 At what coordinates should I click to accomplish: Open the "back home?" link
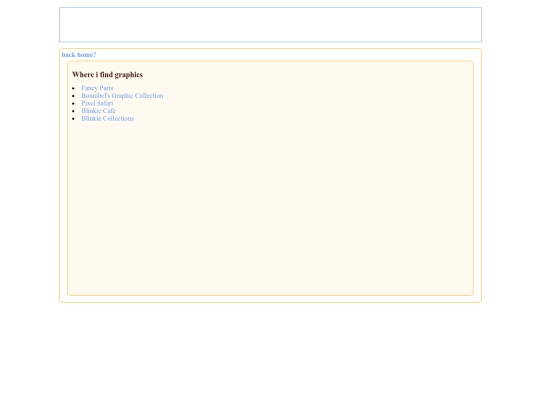pos(79,55)
